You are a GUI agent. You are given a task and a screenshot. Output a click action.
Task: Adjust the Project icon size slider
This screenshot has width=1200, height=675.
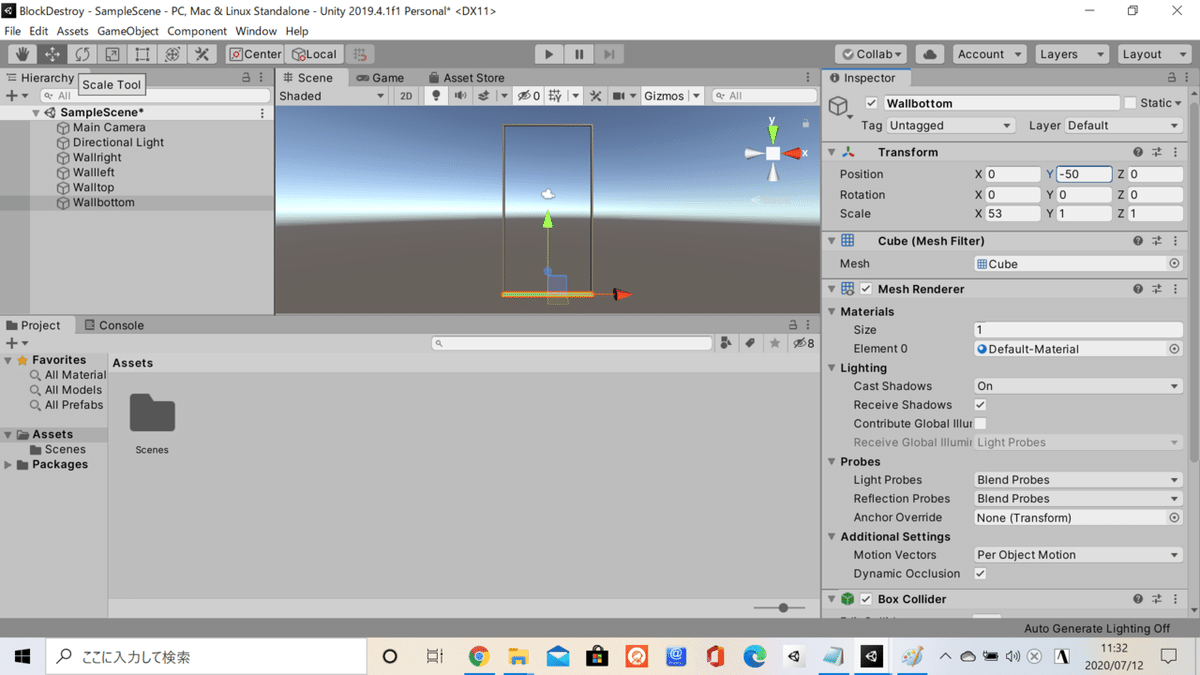785,607
